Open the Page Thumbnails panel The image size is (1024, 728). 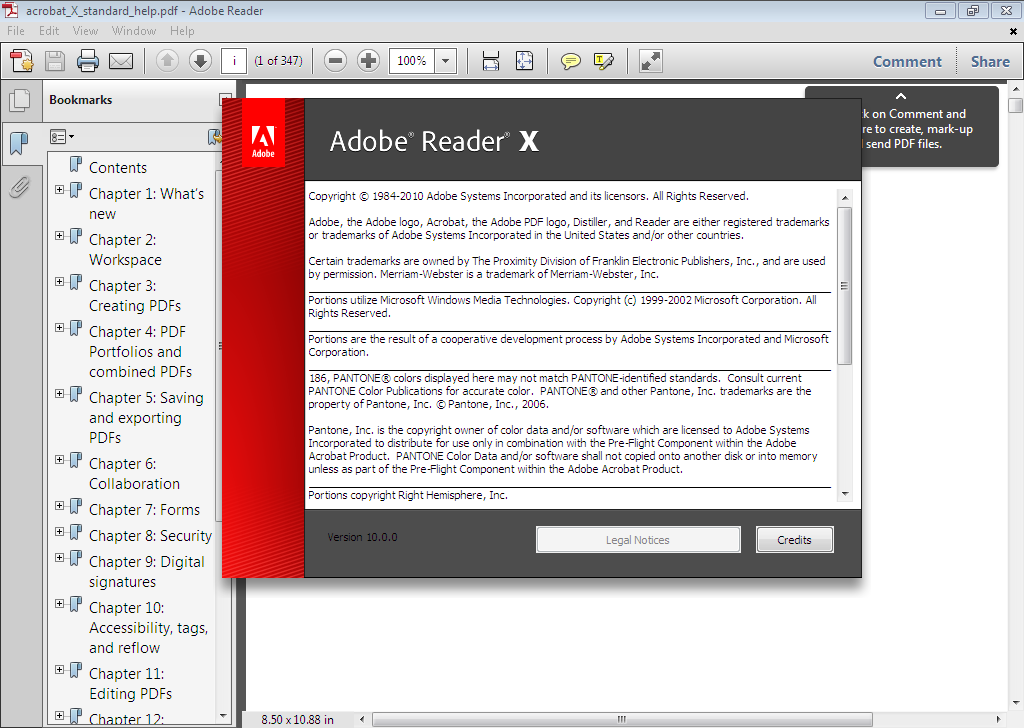(21, 99)
